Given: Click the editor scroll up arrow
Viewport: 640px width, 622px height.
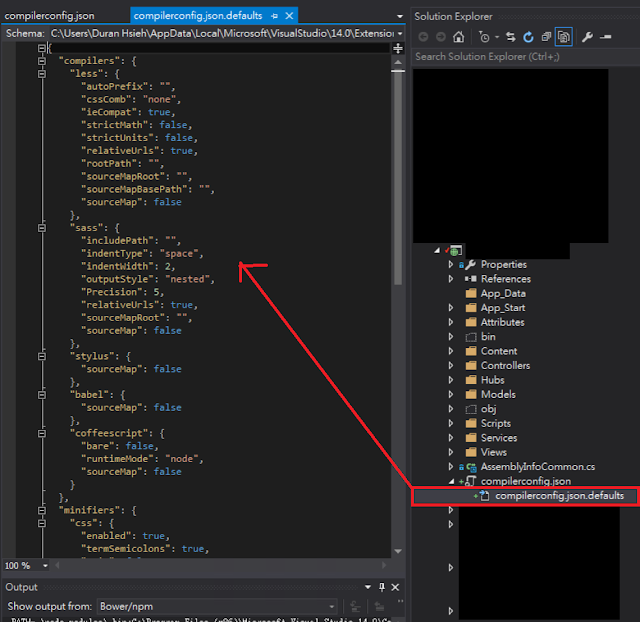Looking at the screenshot, I should (398, 62).
